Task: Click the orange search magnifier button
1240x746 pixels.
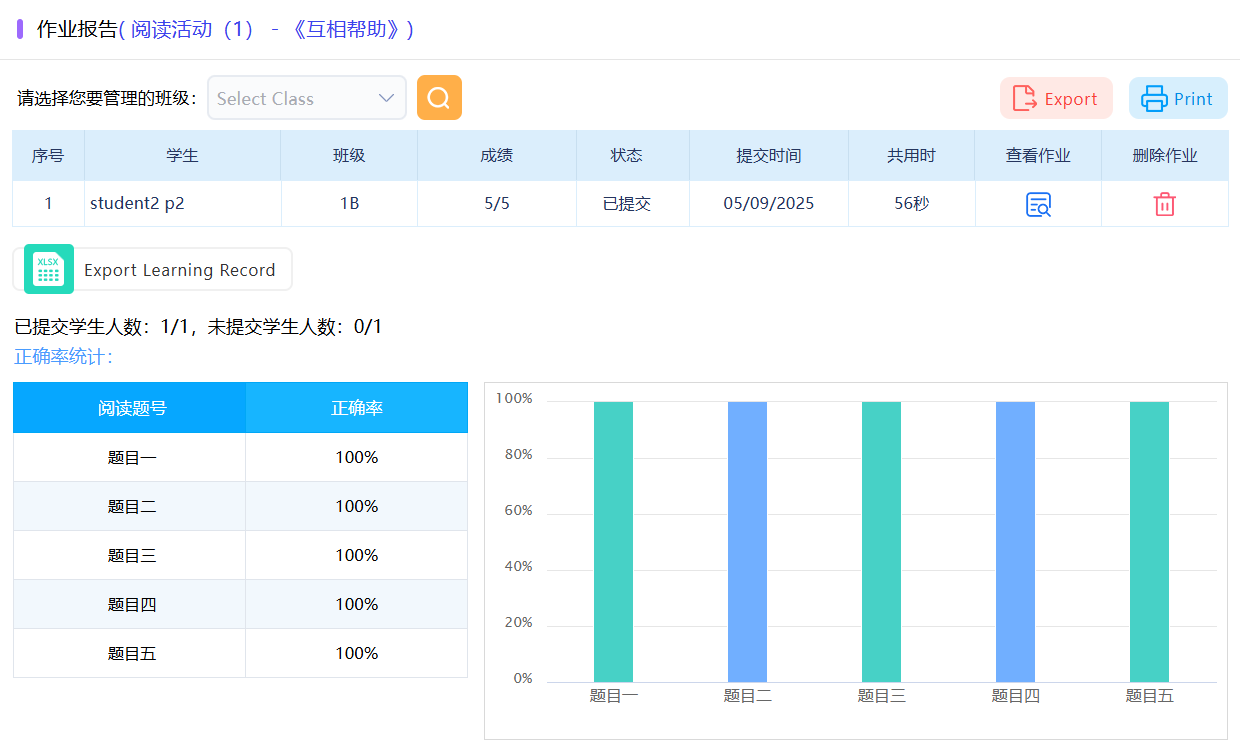Action: (x=439, y=98)
